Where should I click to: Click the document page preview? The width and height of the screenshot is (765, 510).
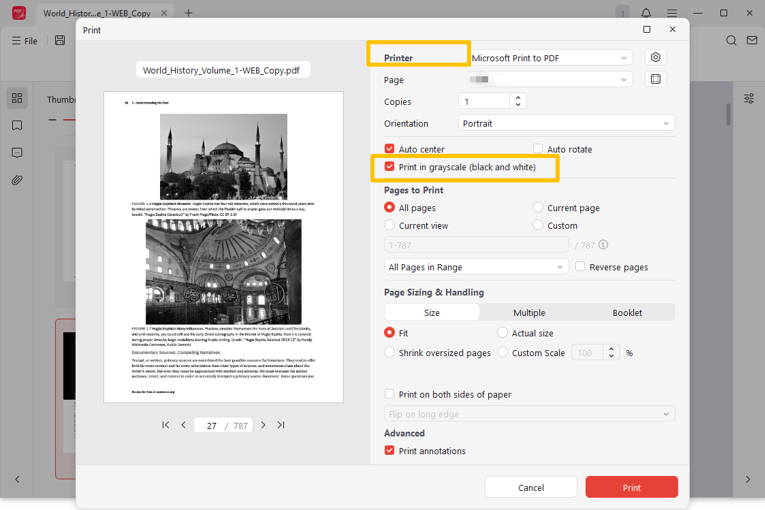(223, 247)
